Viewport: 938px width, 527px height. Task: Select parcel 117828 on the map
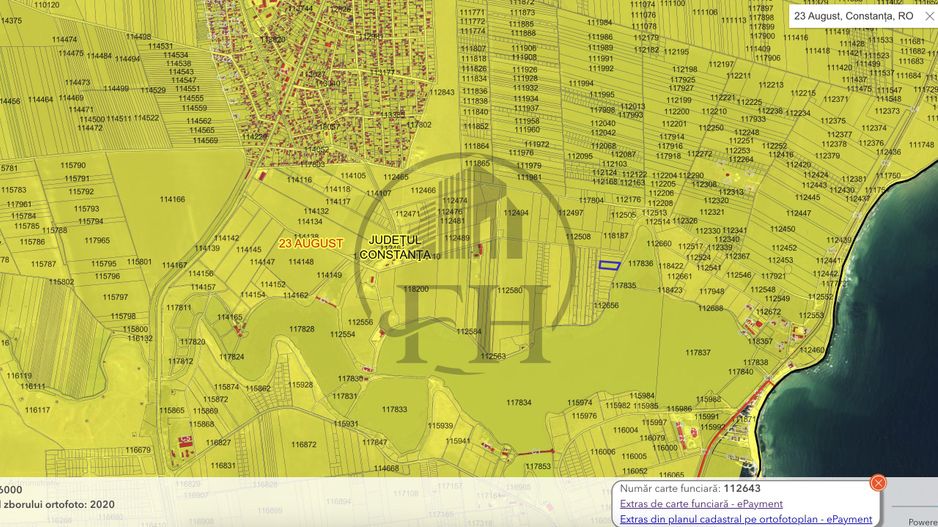pyautogui.click(x=301, y=329)
